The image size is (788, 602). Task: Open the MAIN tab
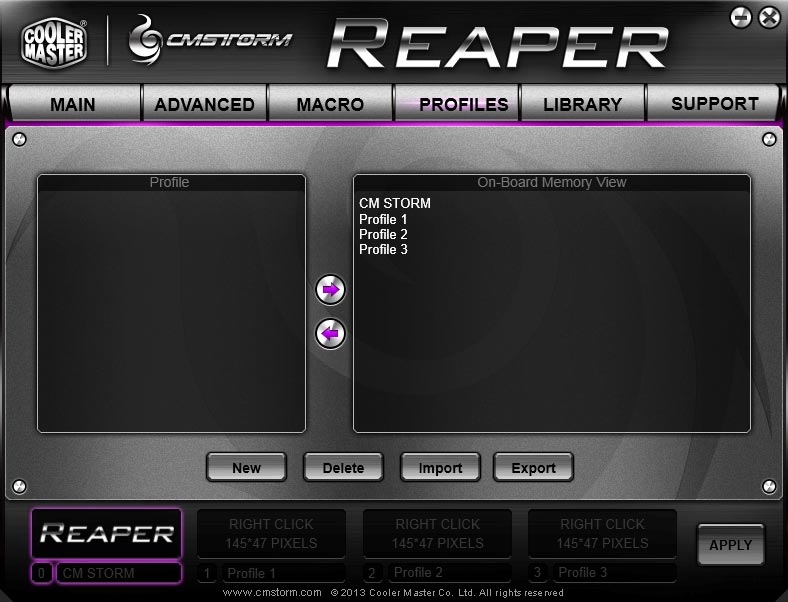pyautogui.click(x=73, y=104)
